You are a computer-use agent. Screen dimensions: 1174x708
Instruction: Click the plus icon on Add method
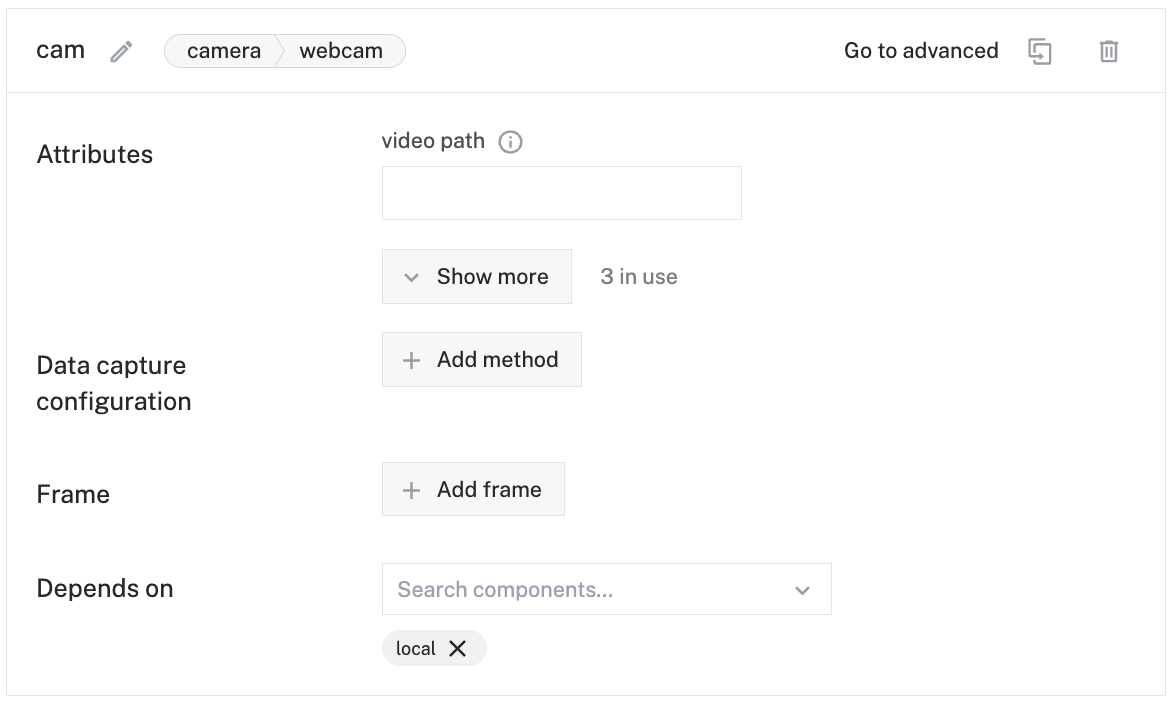click(411, 361)
